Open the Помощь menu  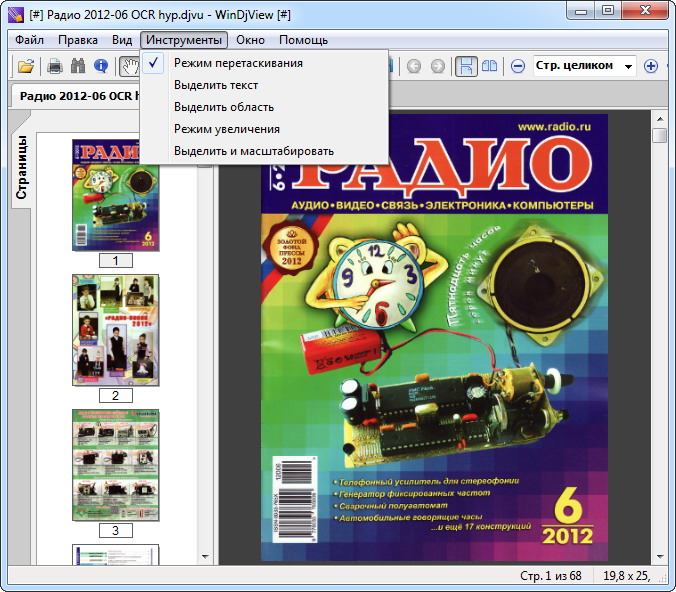point(304,40)
